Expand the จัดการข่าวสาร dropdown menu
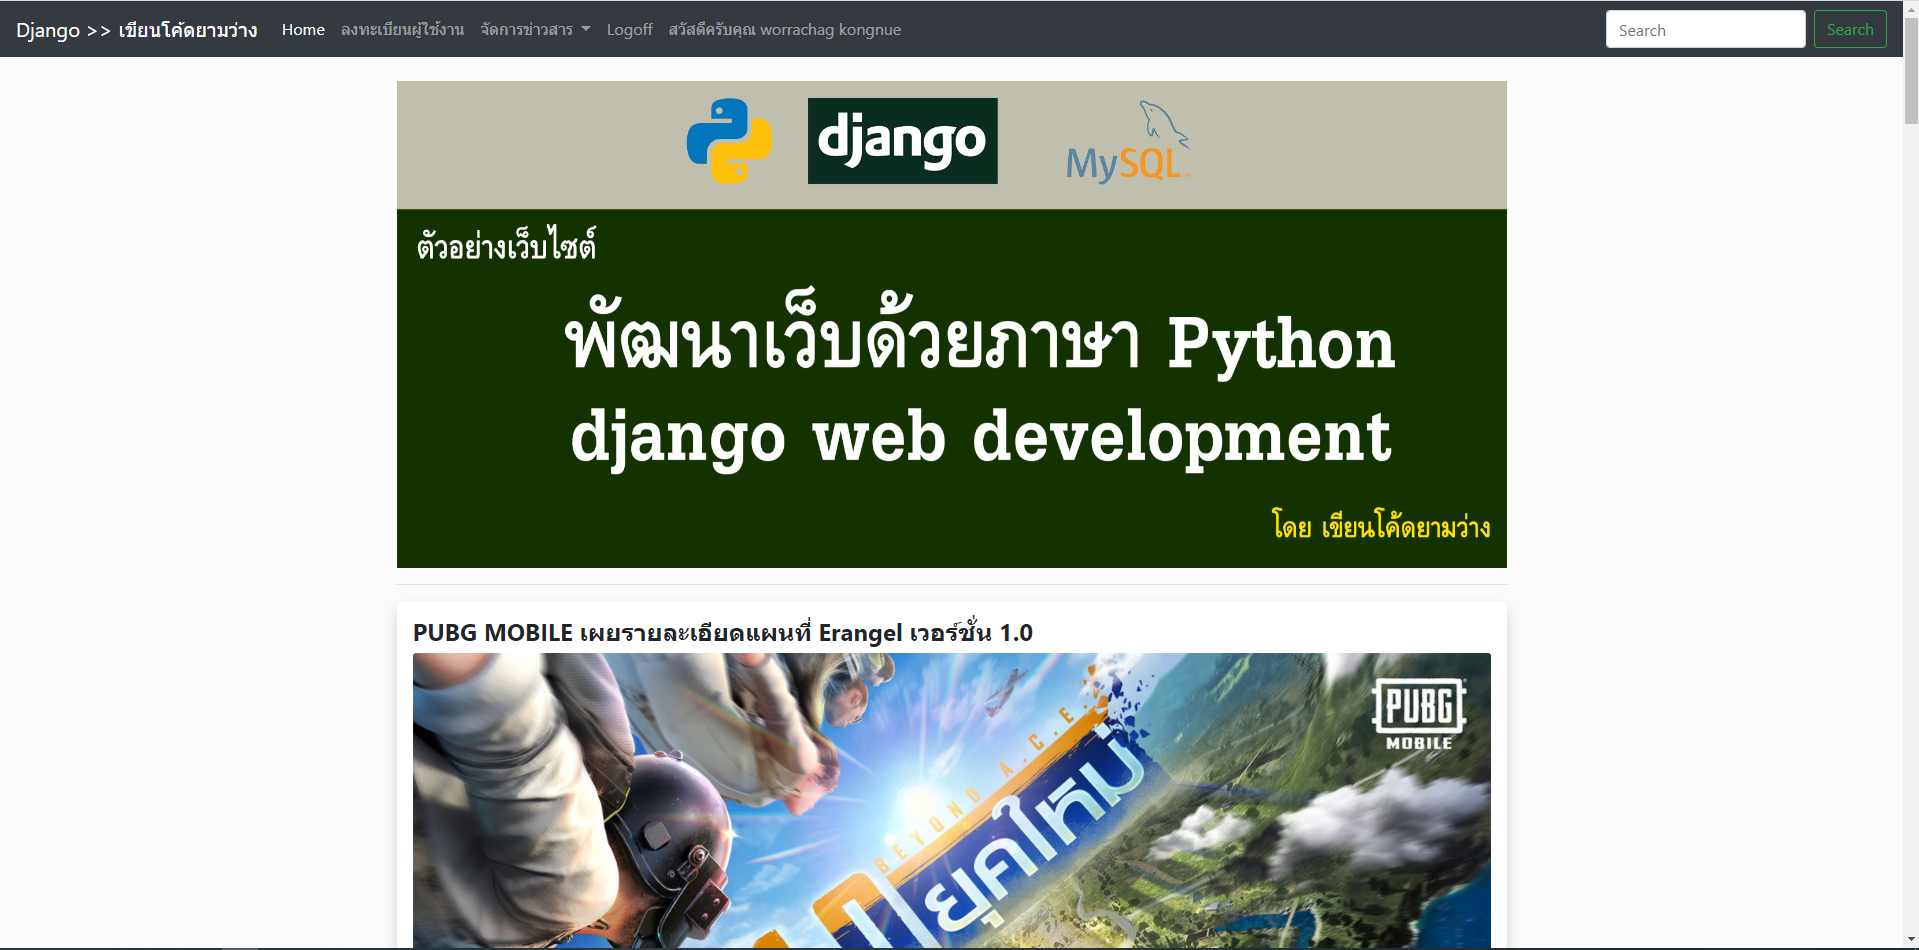The height and width of the screenshot is (950, 1919). click(x=535, y=30)
